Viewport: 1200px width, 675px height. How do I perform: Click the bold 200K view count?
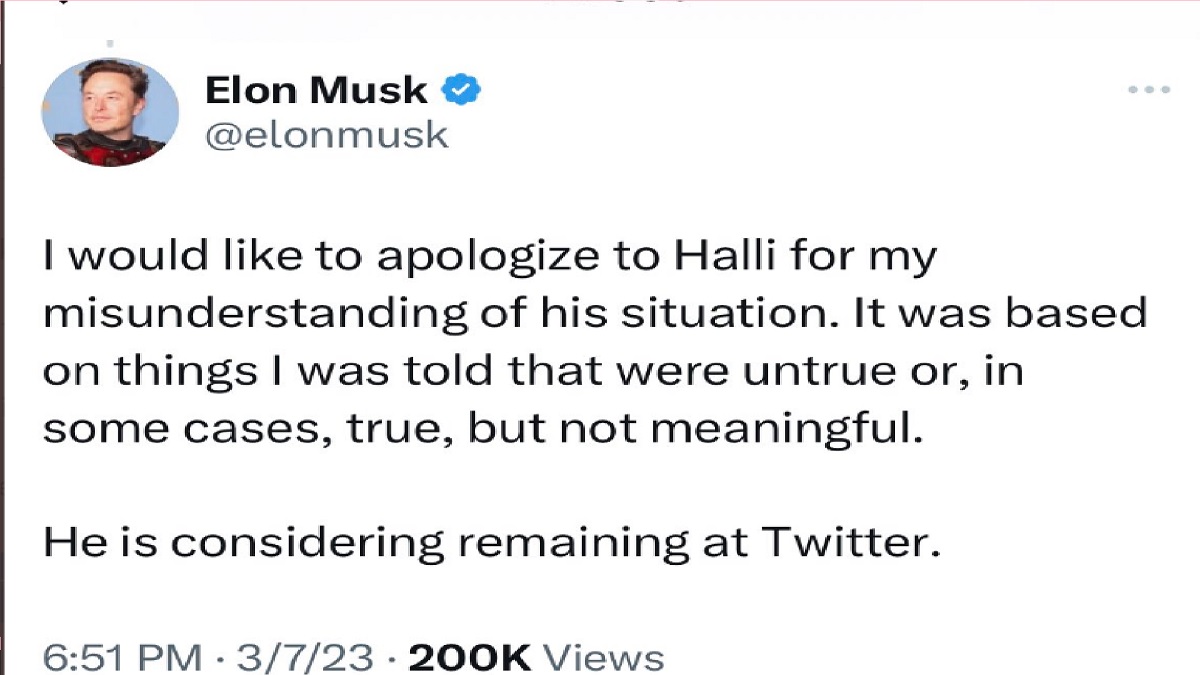pos(470,658)
